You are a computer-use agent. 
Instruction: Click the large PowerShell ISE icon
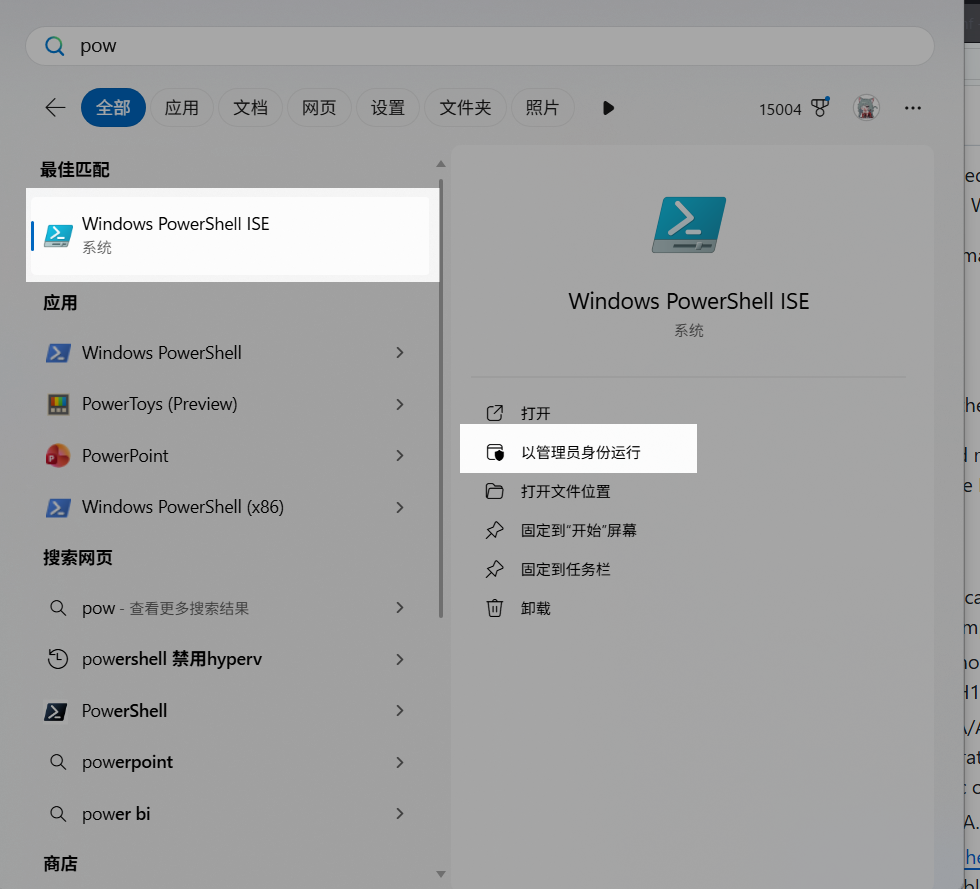point(688,225)
